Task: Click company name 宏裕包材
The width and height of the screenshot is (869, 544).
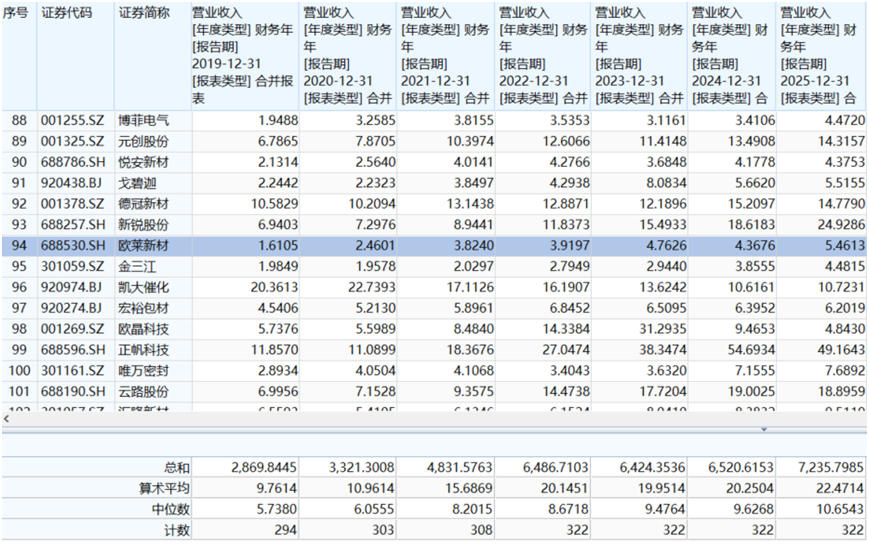Action: [144, 308]
